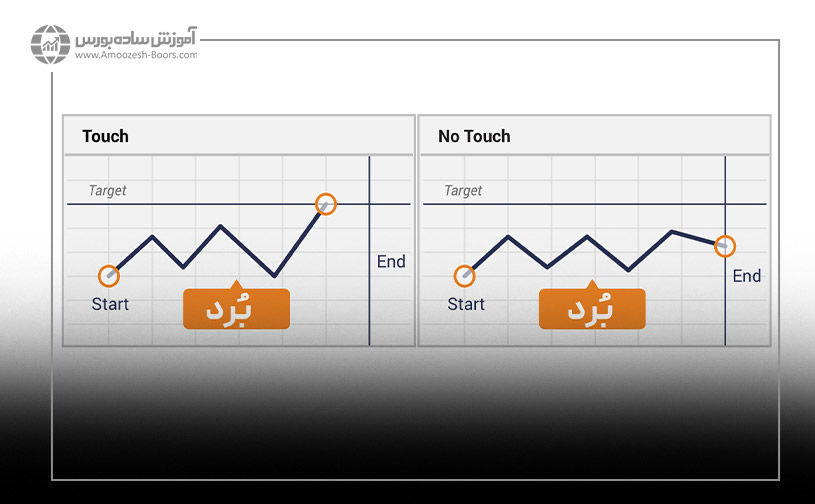Screen dimensions: 815x504
Task: Open the www.Amoozesh-Boors.com website link
Action: tap(135, 56)
